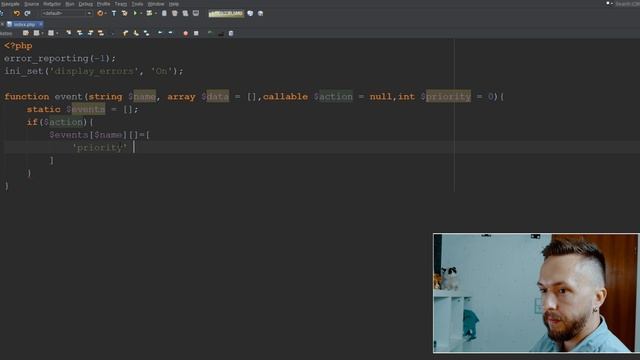Screen dimensions: 640x360
Task: Click the Last Edit icon in editor toolbar
Action: pos(26,33)
